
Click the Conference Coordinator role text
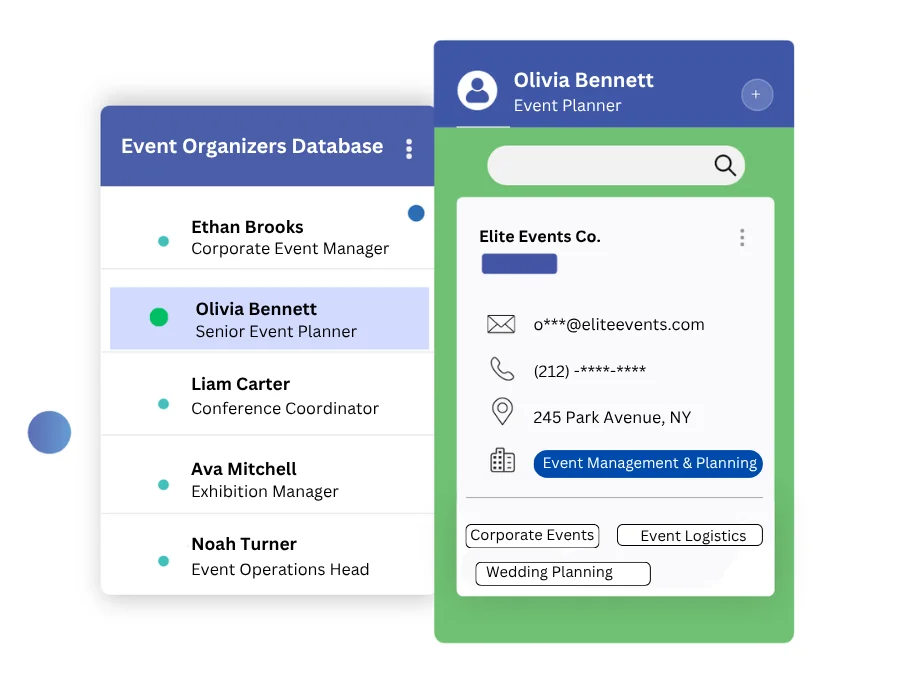(285, 409)
